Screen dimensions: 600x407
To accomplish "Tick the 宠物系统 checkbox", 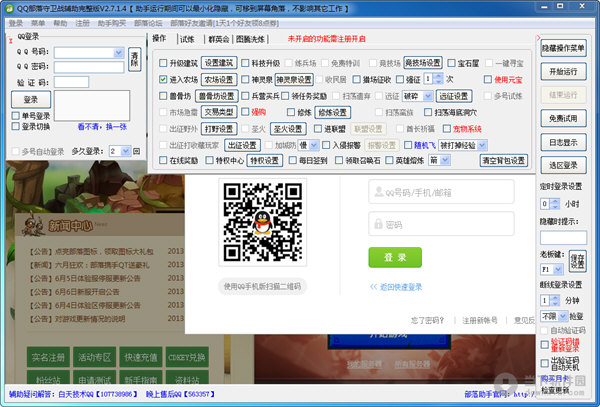I will (x=447, y=129).
